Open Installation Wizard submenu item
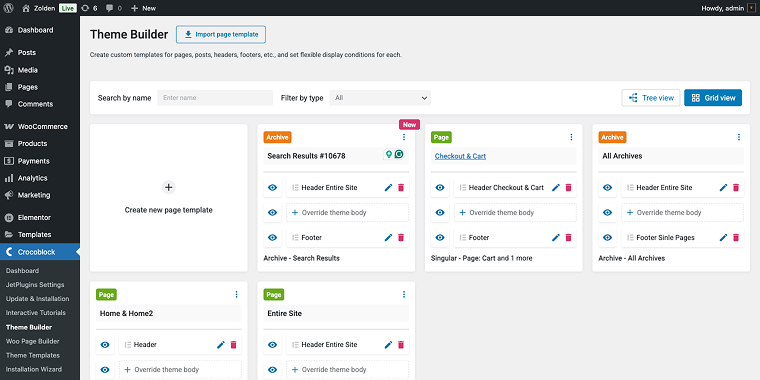 point(34,369)
